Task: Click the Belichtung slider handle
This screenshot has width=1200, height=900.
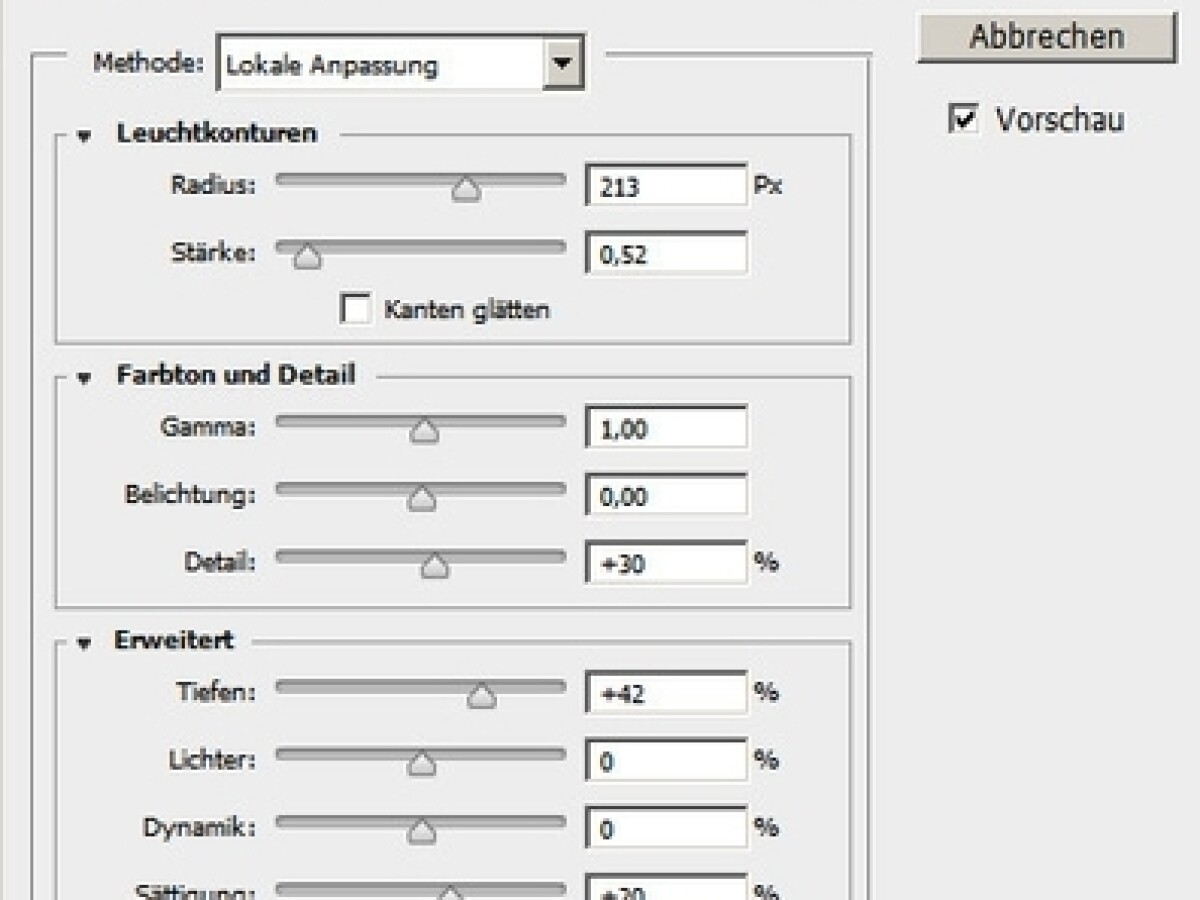Action: (x=421, y=498)
